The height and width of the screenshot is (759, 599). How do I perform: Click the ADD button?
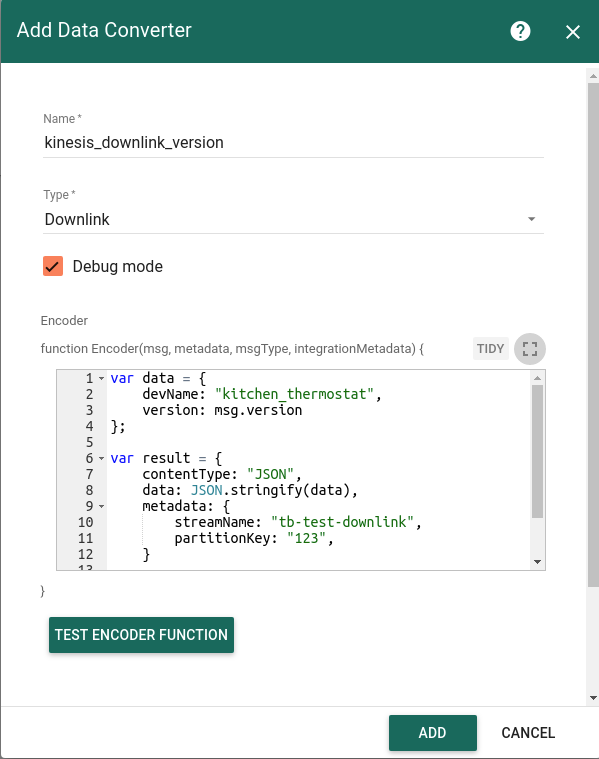click(x=432, y=732)
